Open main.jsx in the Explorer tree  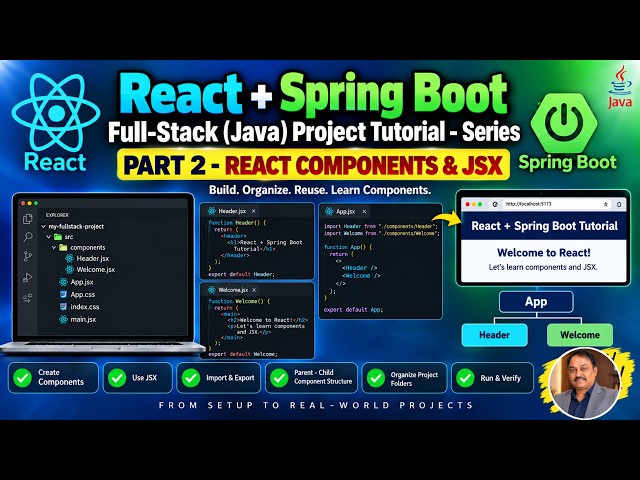click(78, 319)
